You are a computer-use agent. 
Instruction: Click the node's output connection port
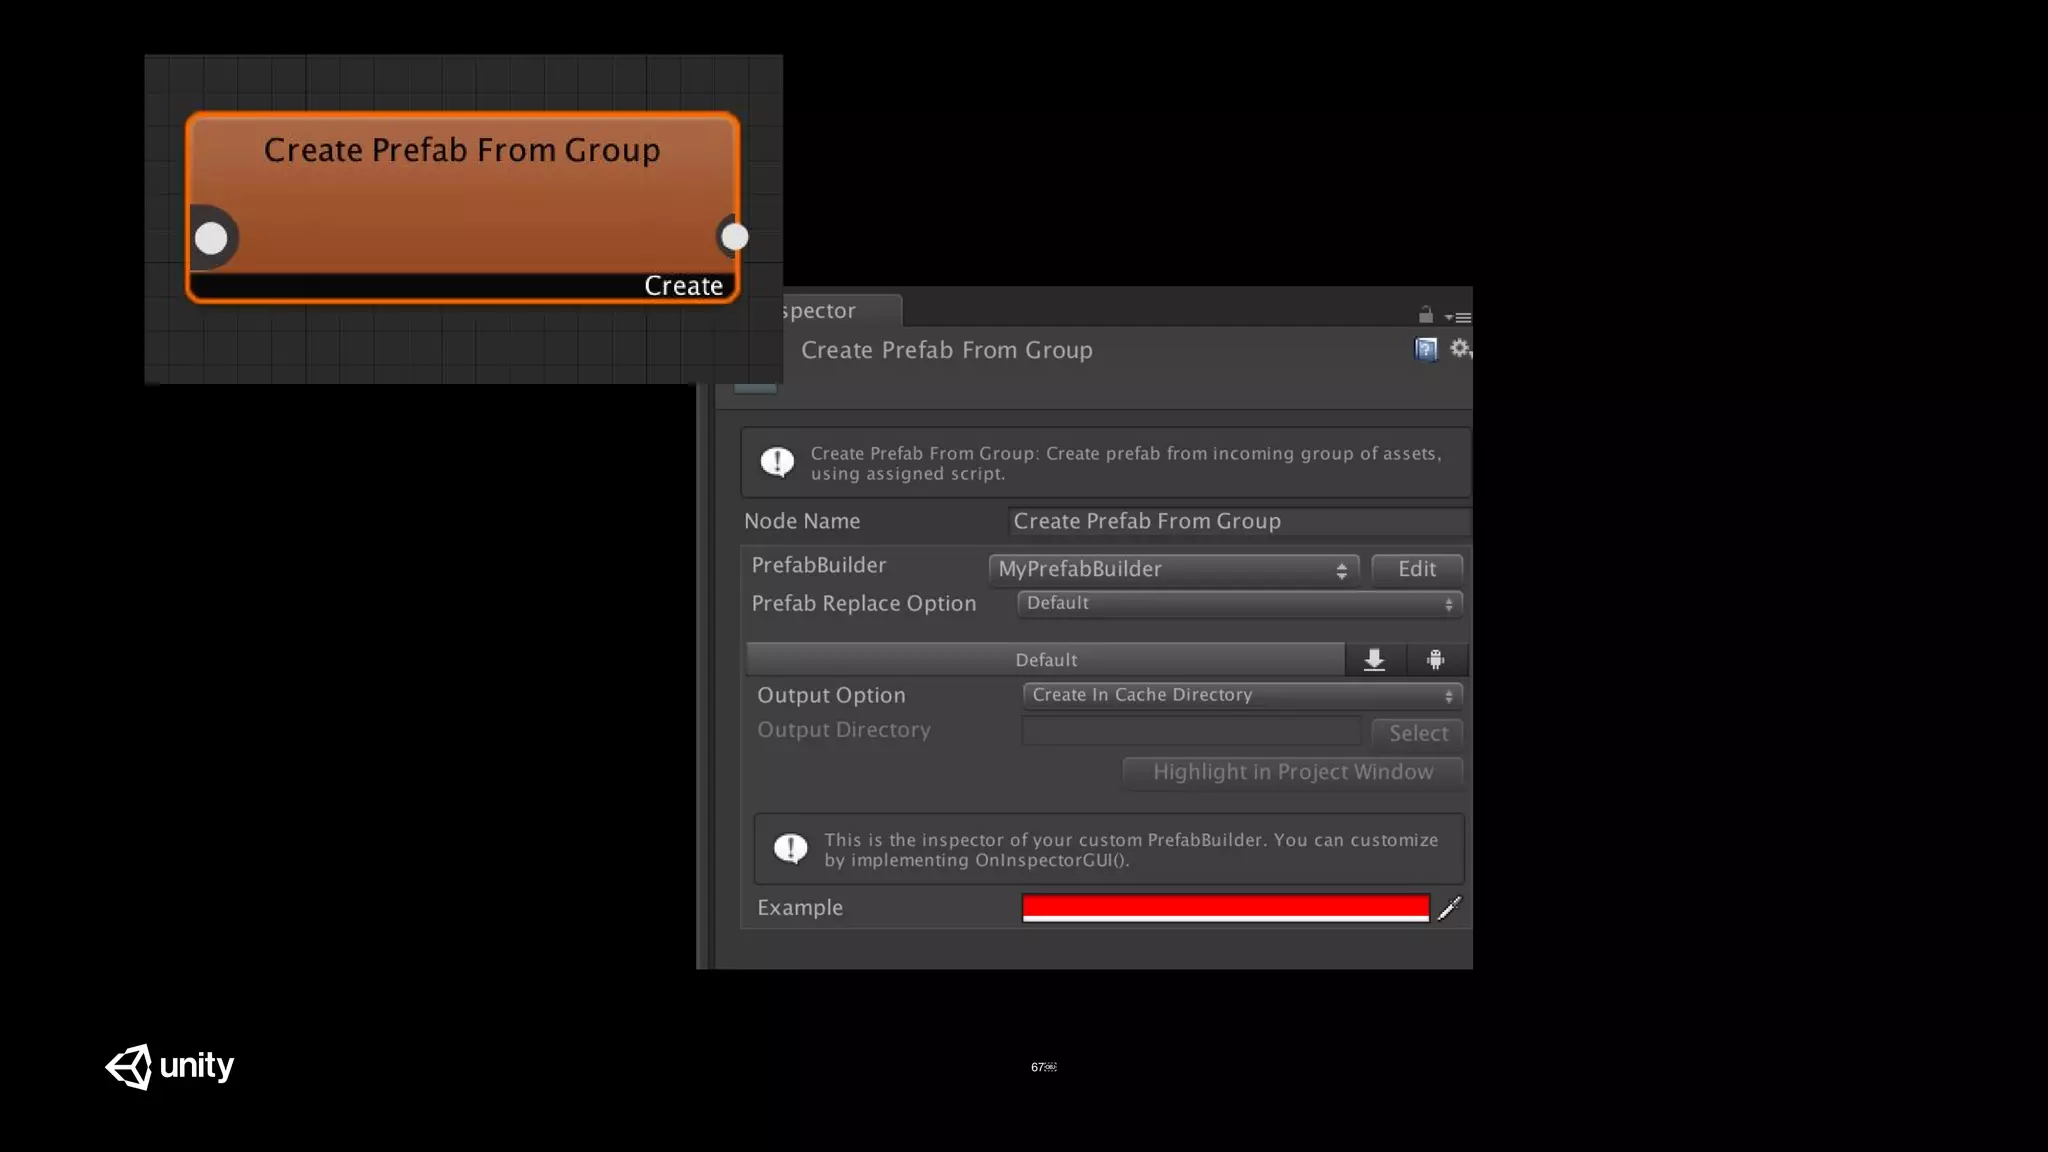[x=734, y=237]
